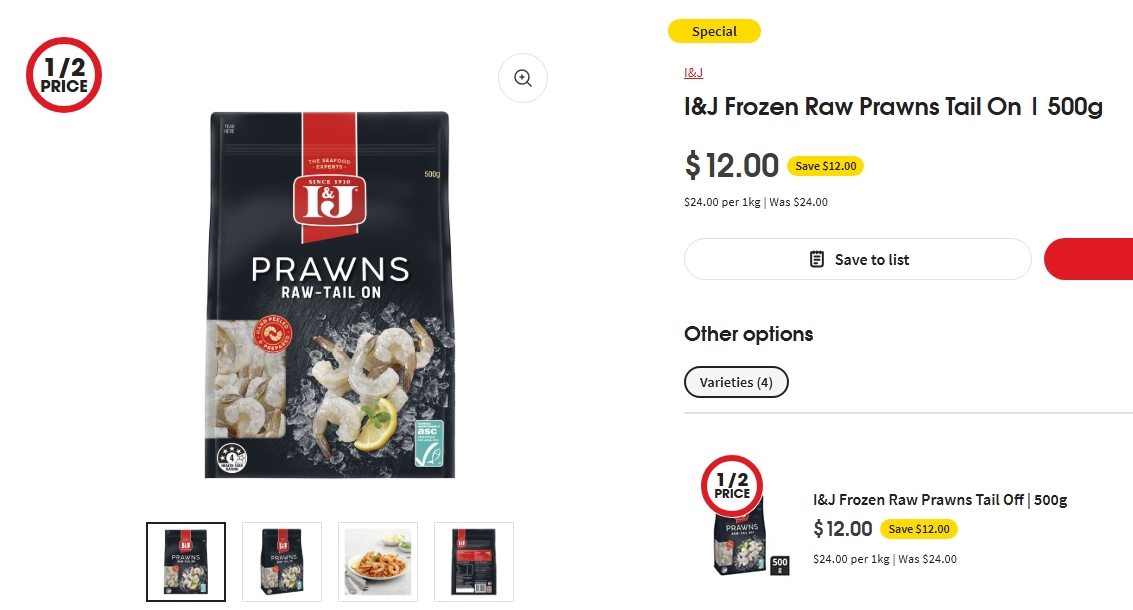Select the second pack thumbnail
This screenshot has height=610, width=1133.
[x=282, y=562]
